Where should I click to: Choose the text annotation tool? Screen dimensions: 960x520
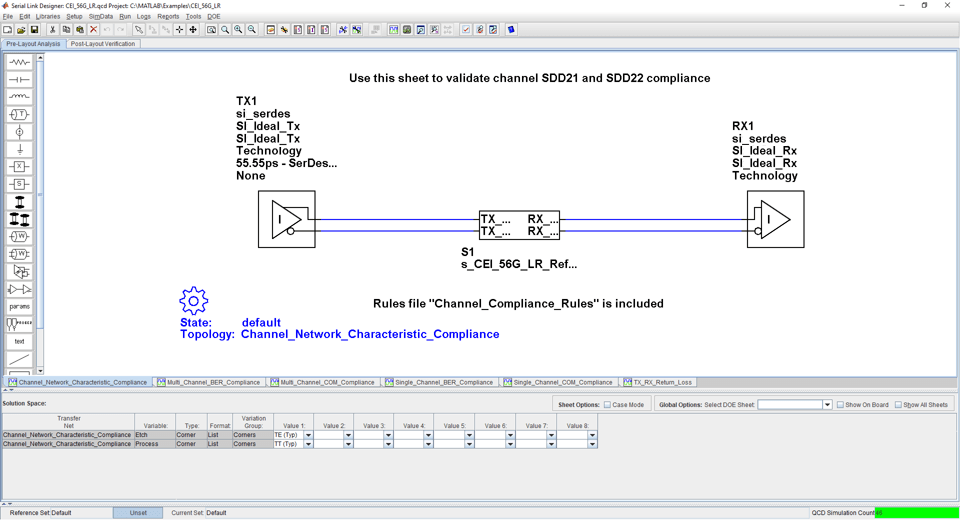click(19, 341)
